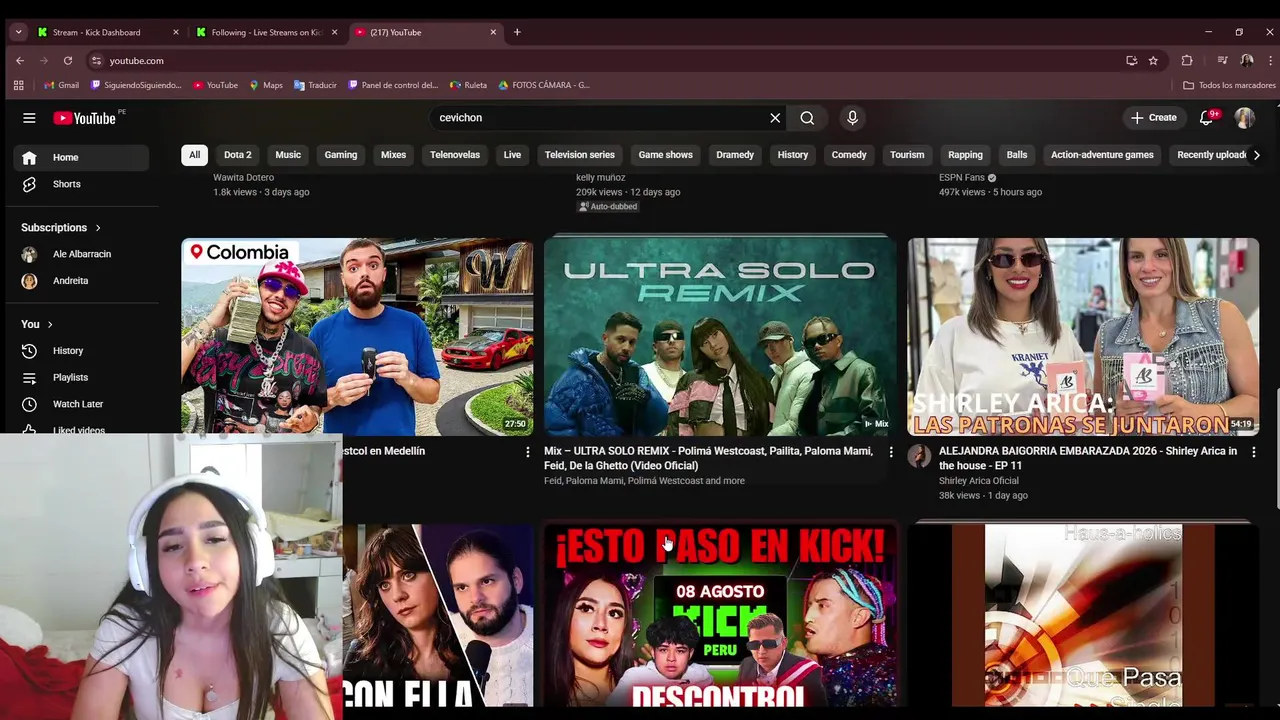Click the install app icon in address bar
The height and width of the screenshot is (720, 1280).
tap(1131, 60)
